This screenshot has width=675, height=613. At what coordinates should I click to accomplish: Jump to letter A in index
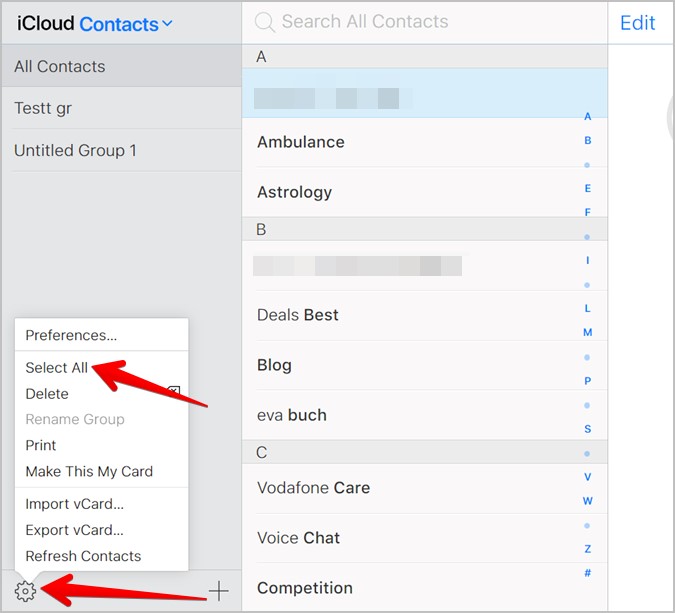point(588,116)
